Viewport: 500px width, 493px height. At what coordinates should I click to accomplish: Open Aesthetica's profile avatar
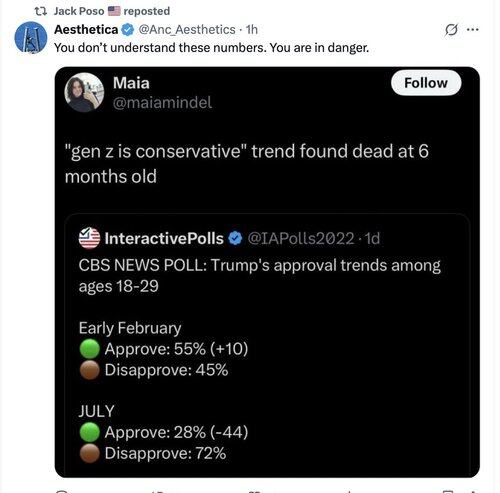pyautogui.click(x=31, y=37)
